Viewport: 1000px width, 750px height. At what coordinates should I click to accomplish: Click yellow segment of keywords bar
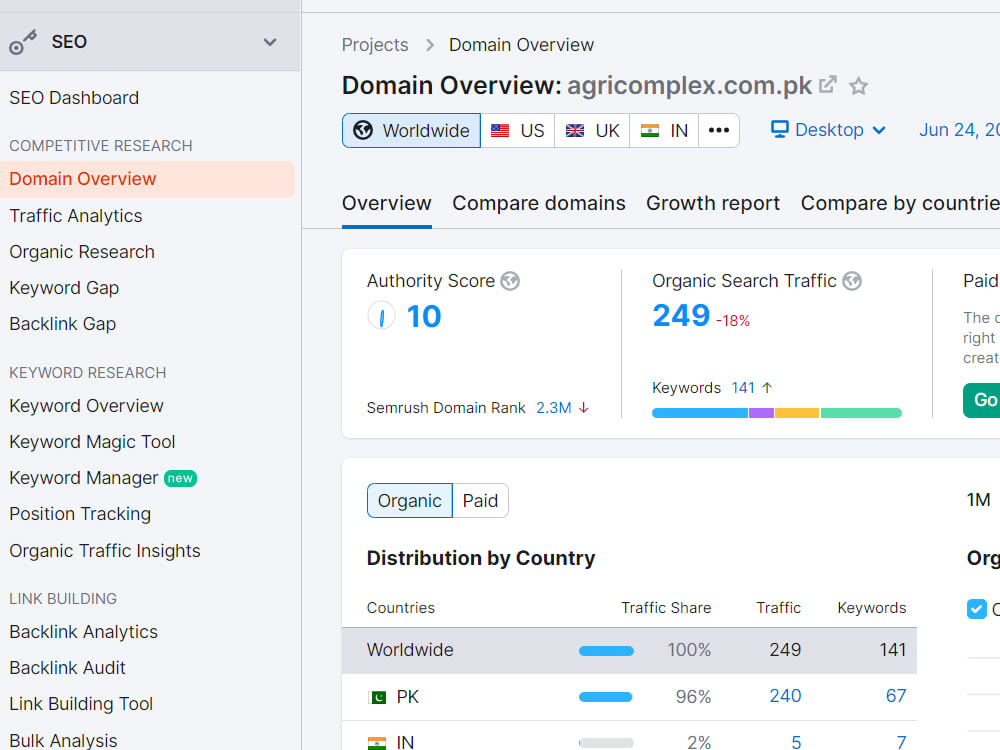coord(797,413)
